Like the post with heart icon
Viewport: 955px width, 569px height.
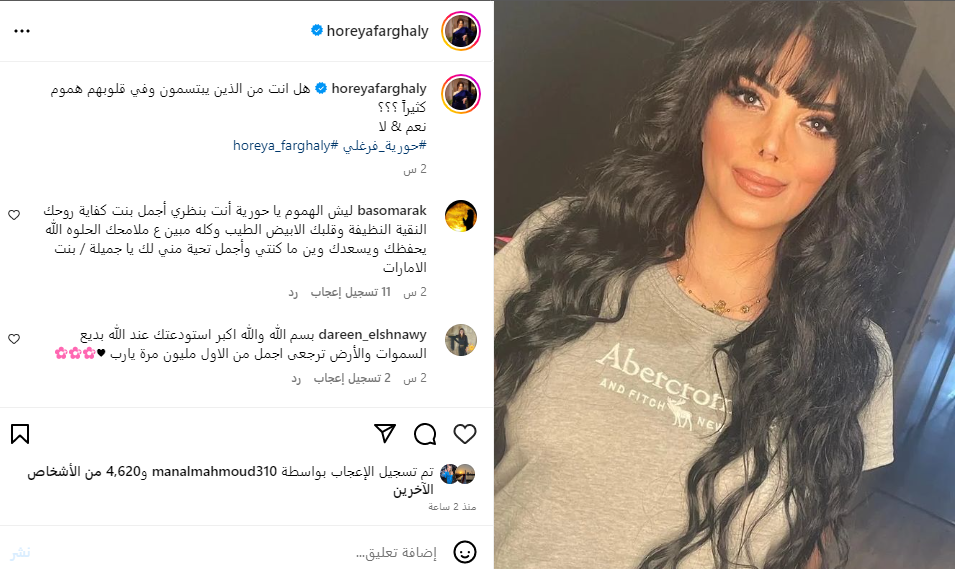(x=465, y=434)
